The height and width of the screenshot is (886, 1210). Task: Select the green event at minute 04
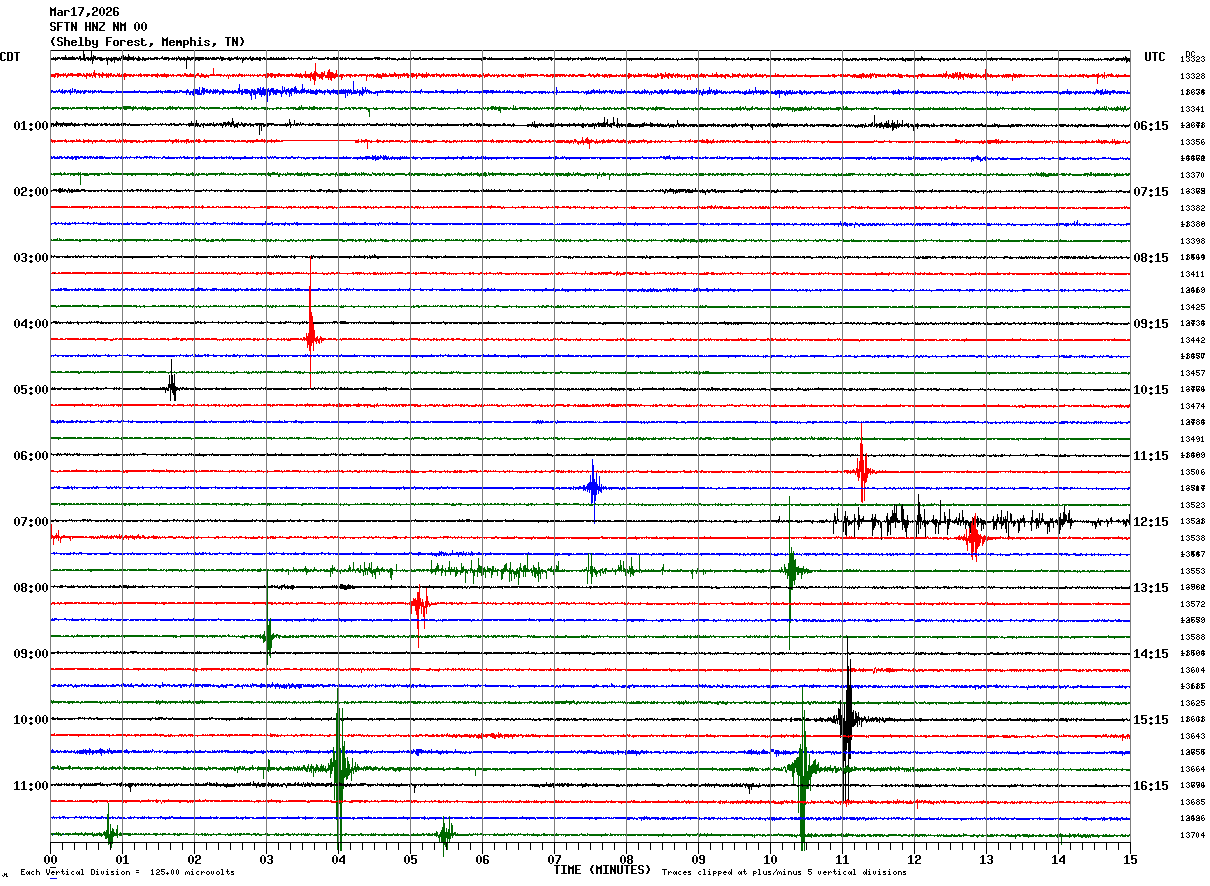pyautogui.click(x=339, y=768)
